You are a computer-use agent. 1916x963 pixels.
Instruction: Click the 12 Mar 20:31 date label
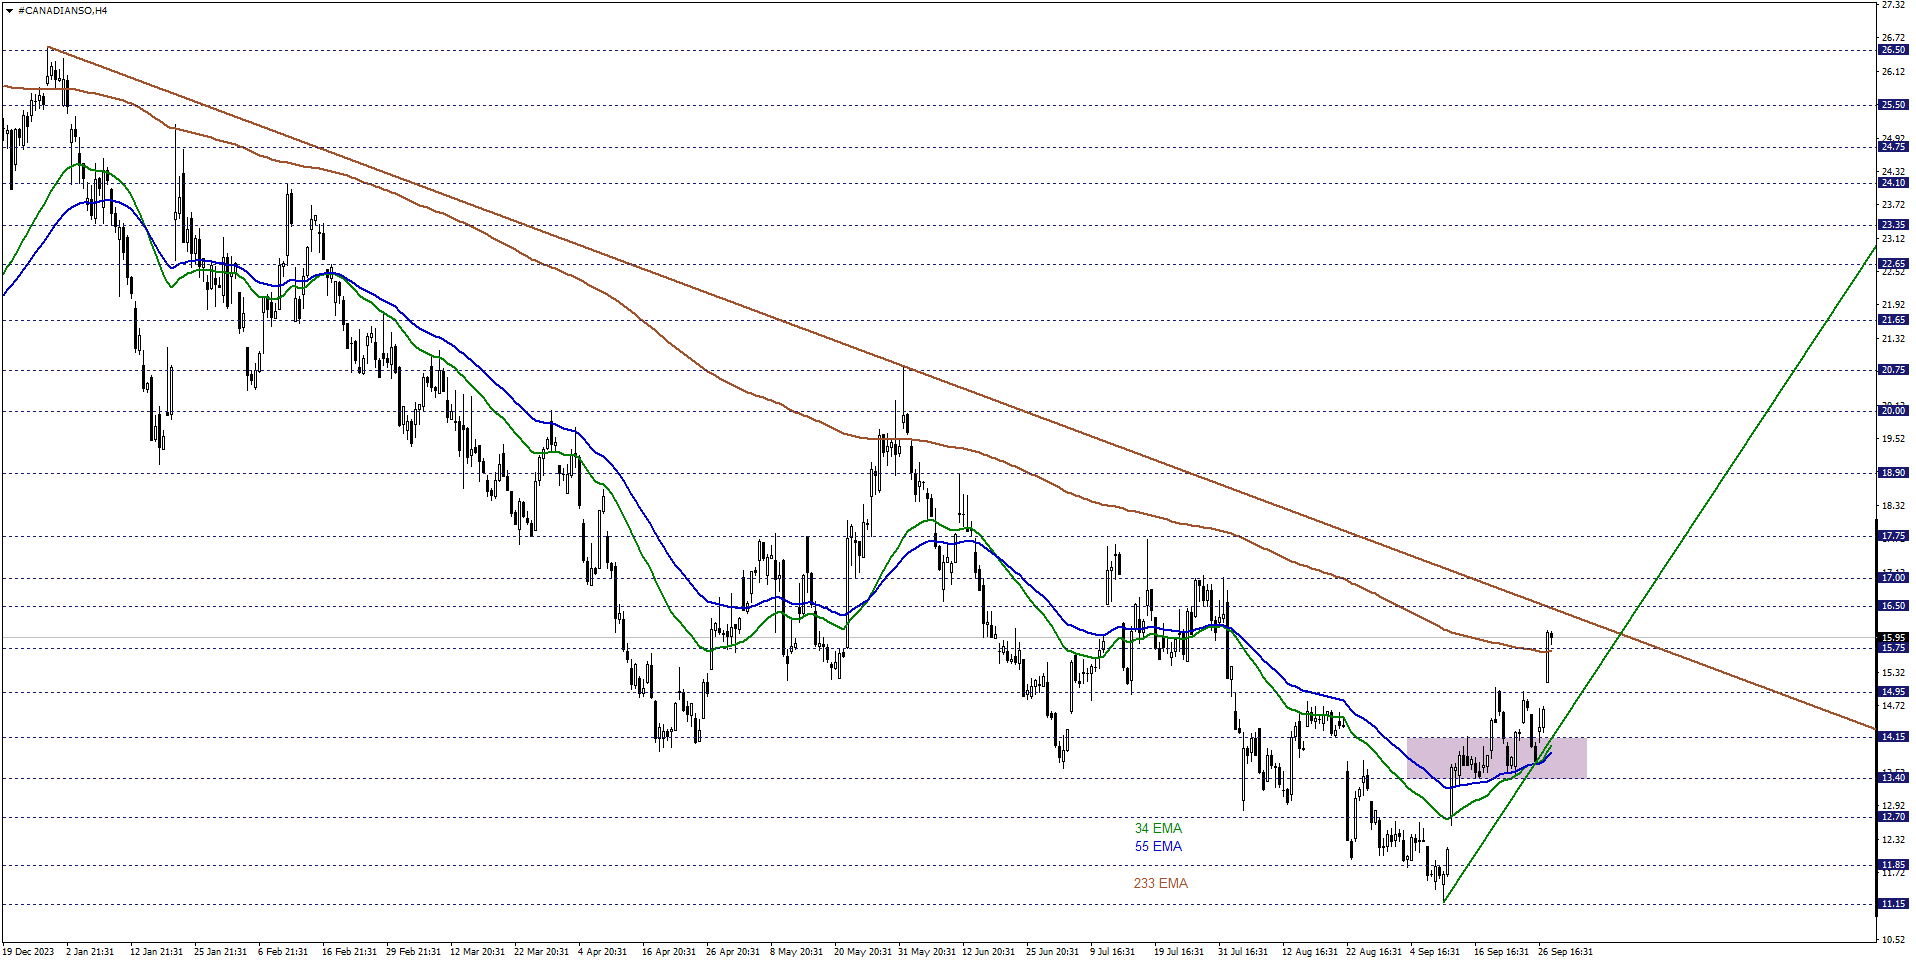pos(478,952)
